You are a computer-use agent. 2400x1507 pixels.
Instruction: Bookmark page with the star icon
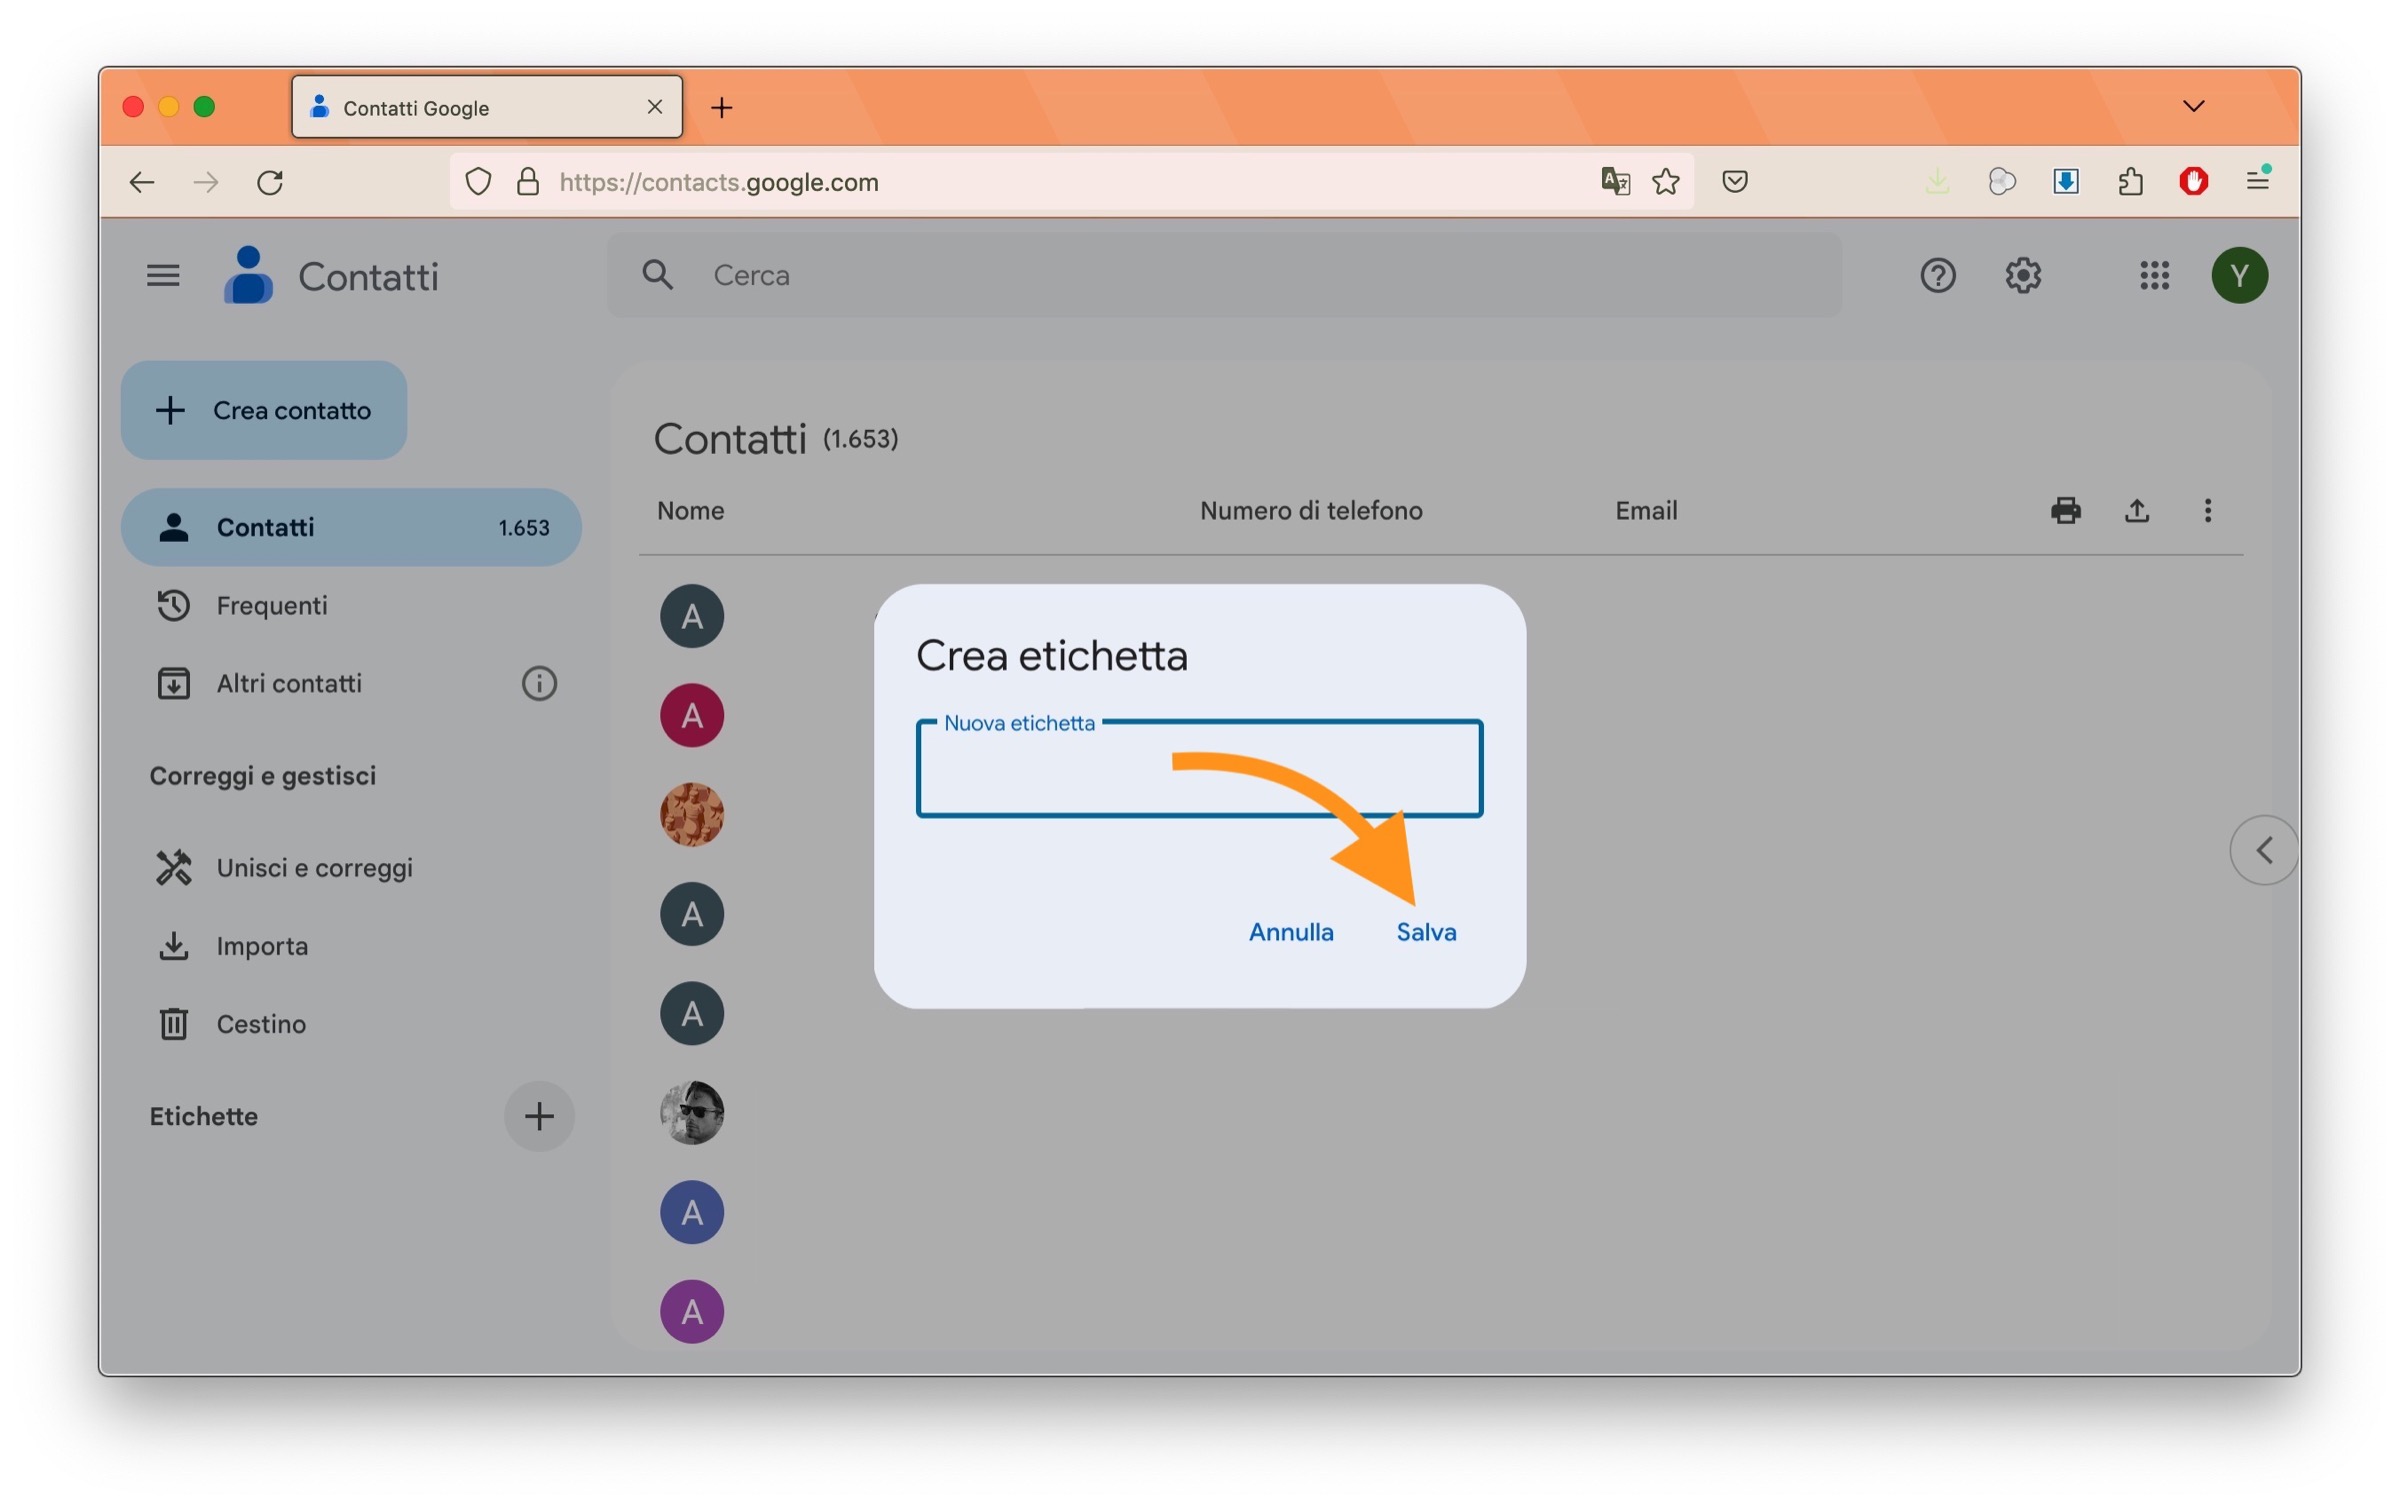(x=1665, y=182)
